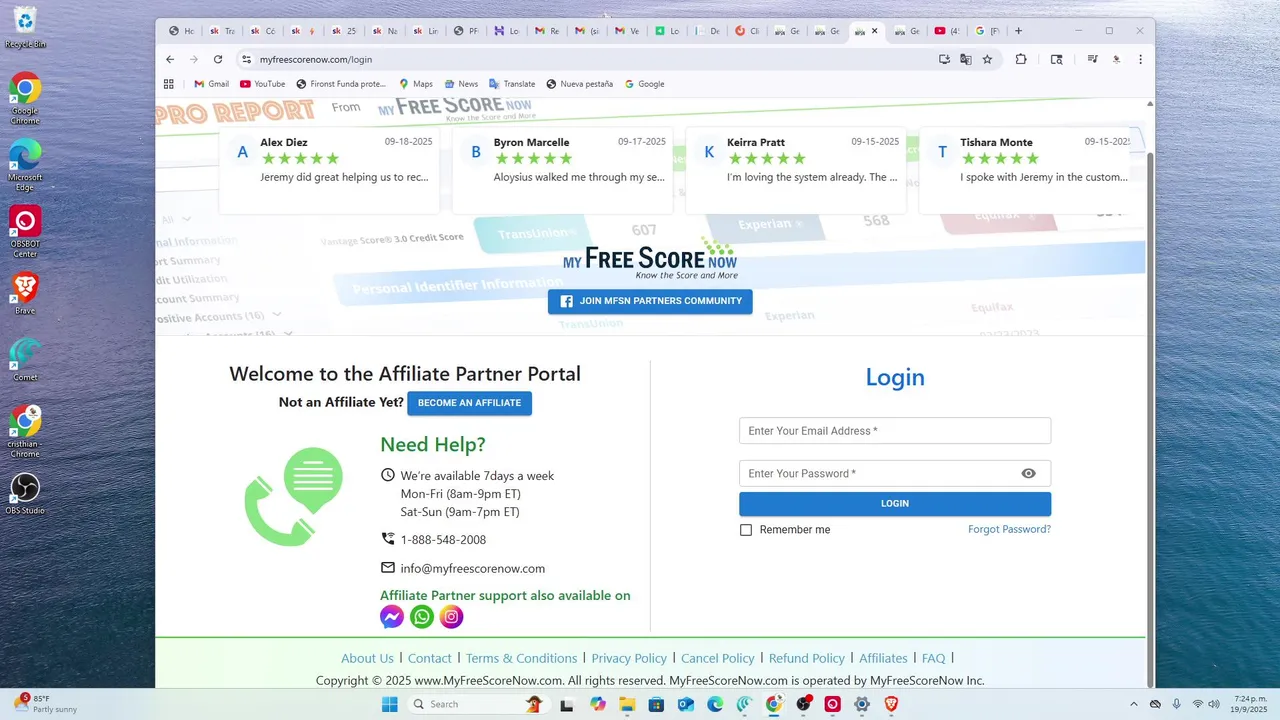Viewport: 1280px width, 720px height.
Task: Open Comet desktop shortcut
Action: pyautogui.click(x=25, y=360)
